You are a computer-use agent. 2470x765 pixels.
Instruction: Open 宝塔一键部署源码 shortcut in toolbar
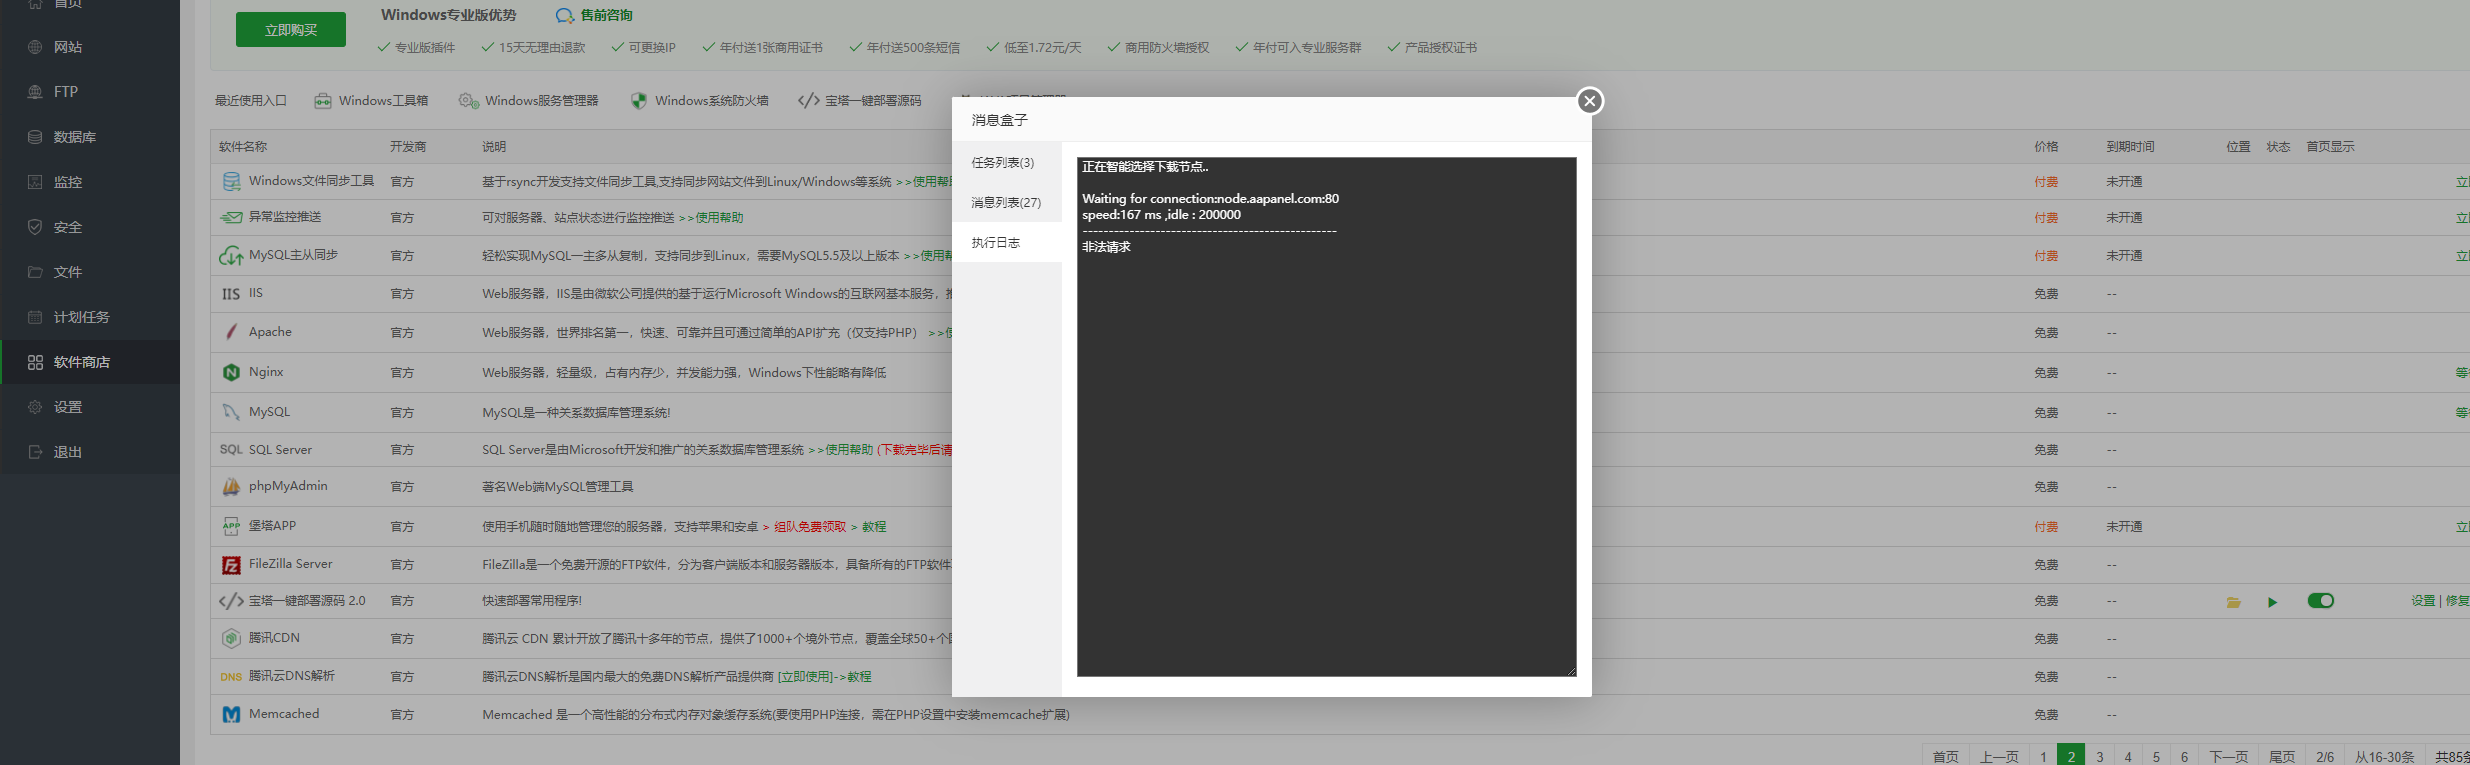(x=860, y=101)
